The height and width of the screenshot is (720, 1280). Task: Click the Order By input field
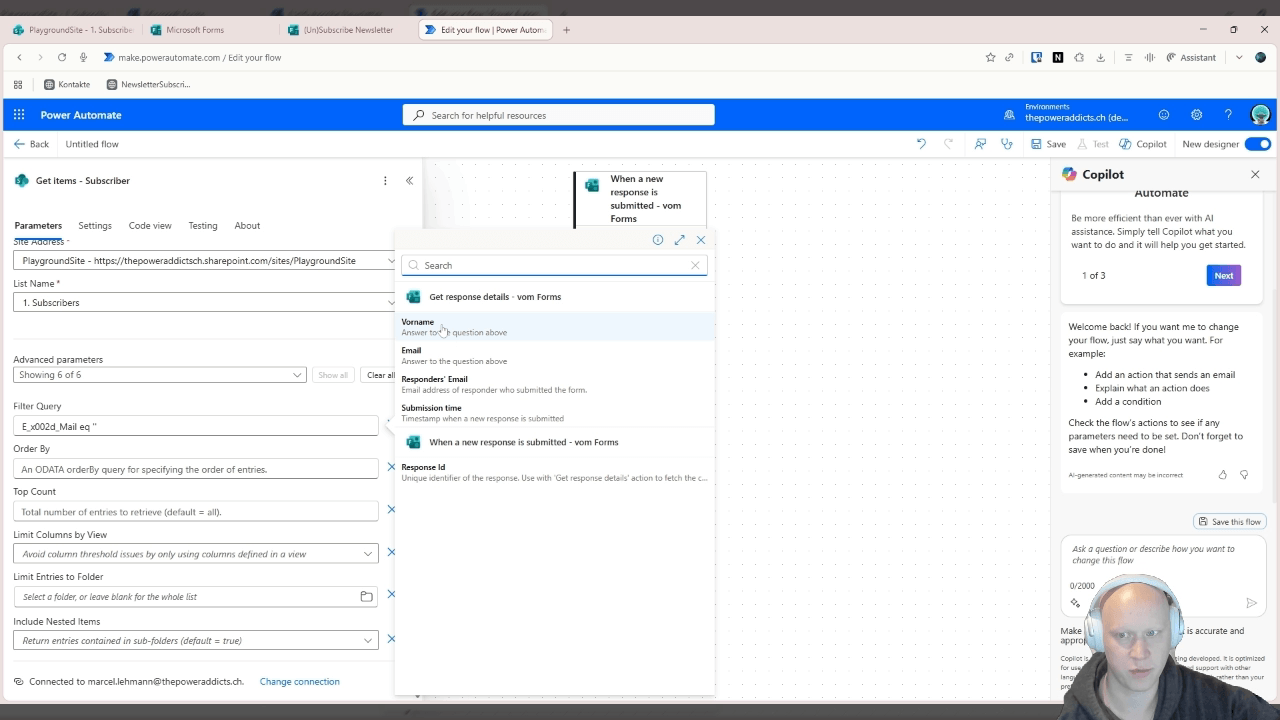click(x=196, y=469)
